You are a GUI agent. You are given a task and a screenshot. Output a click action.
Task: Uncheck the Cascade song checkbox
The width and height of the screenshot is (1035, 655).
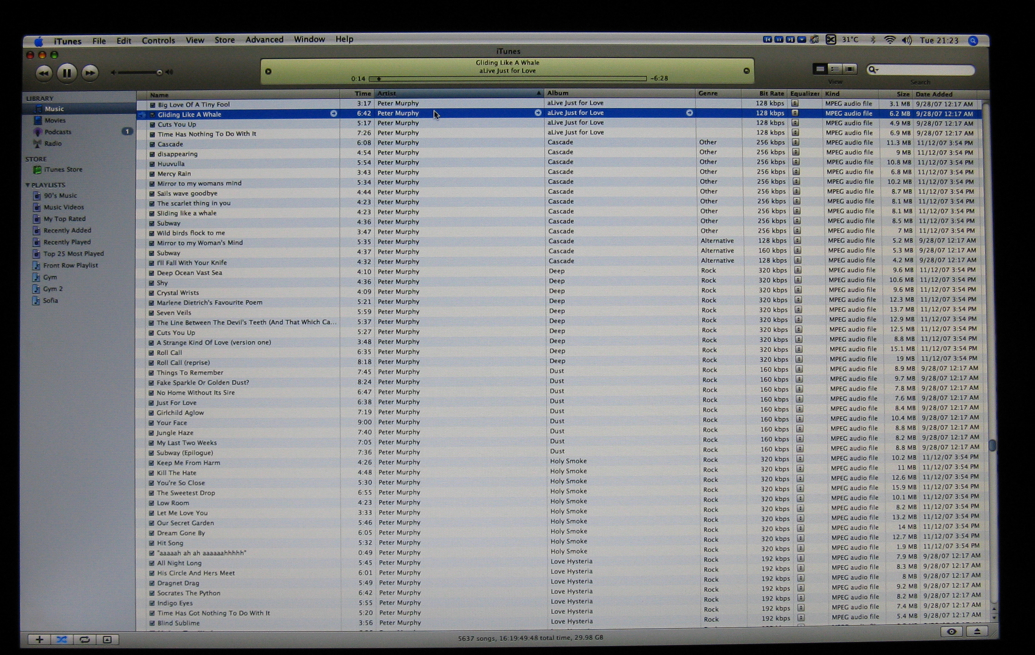[x=152, y=144]
